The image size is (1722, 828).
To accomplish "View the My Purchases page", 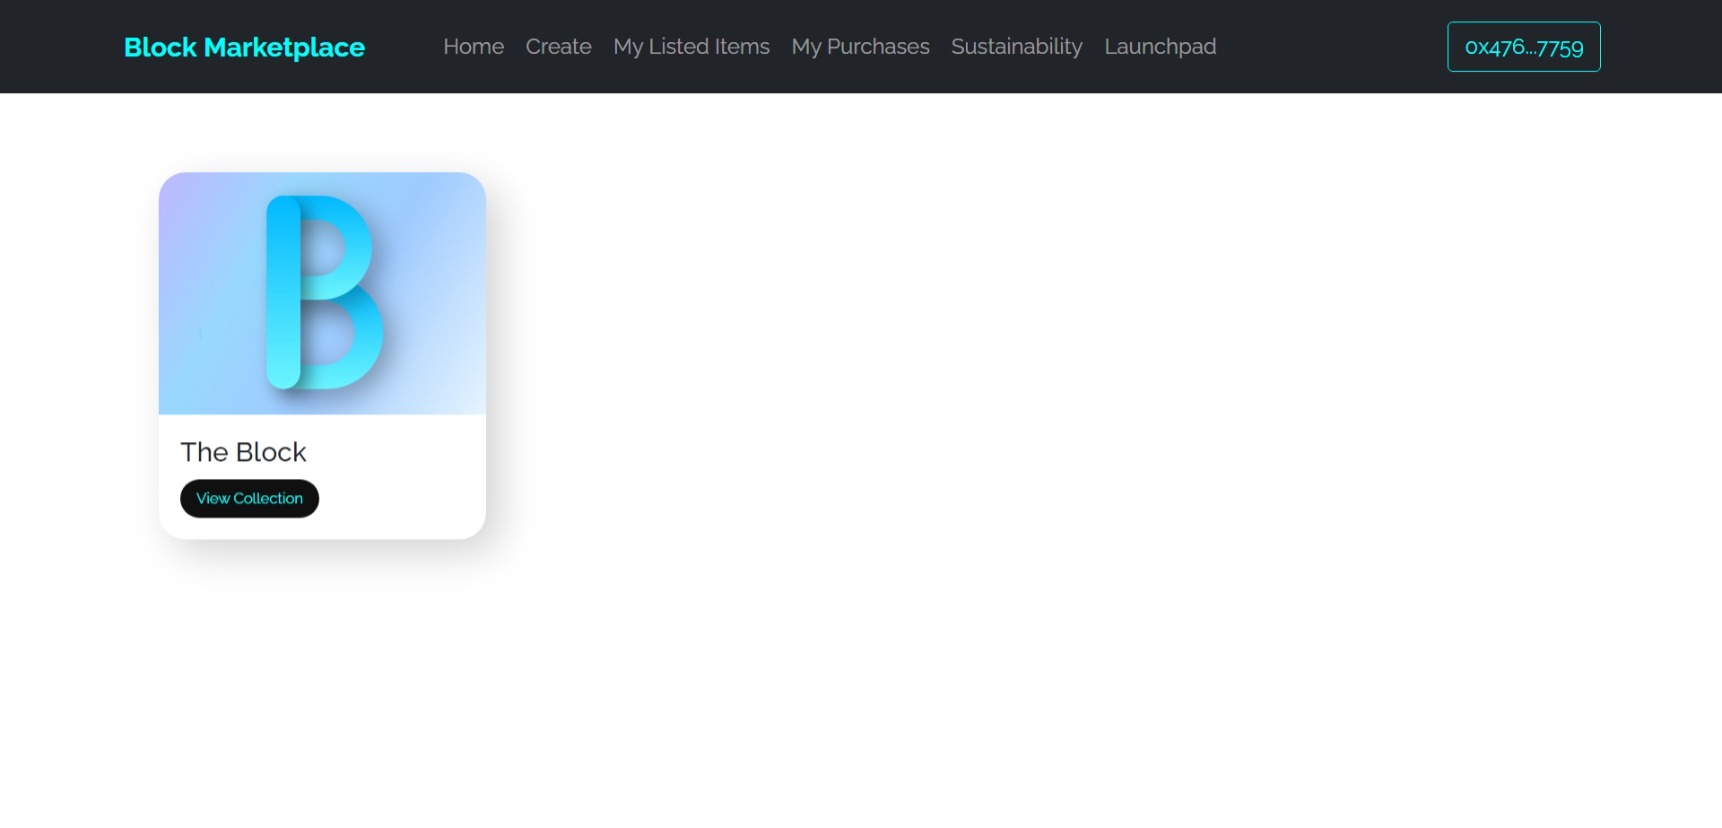I will [x=861, y=47].
